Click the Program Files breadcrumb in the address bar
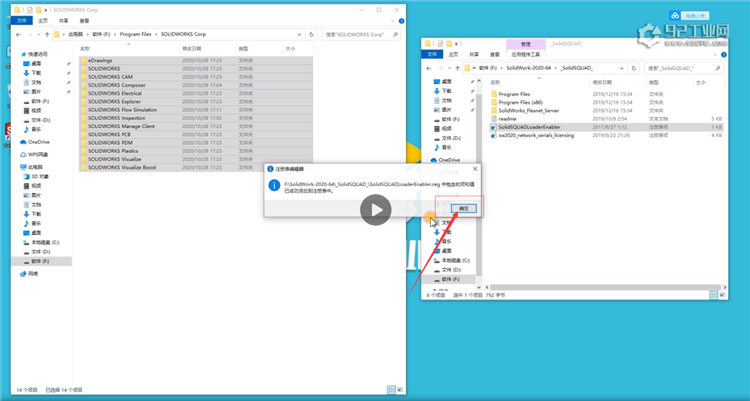This screenshot has width=750, height=401. [135, 34]
